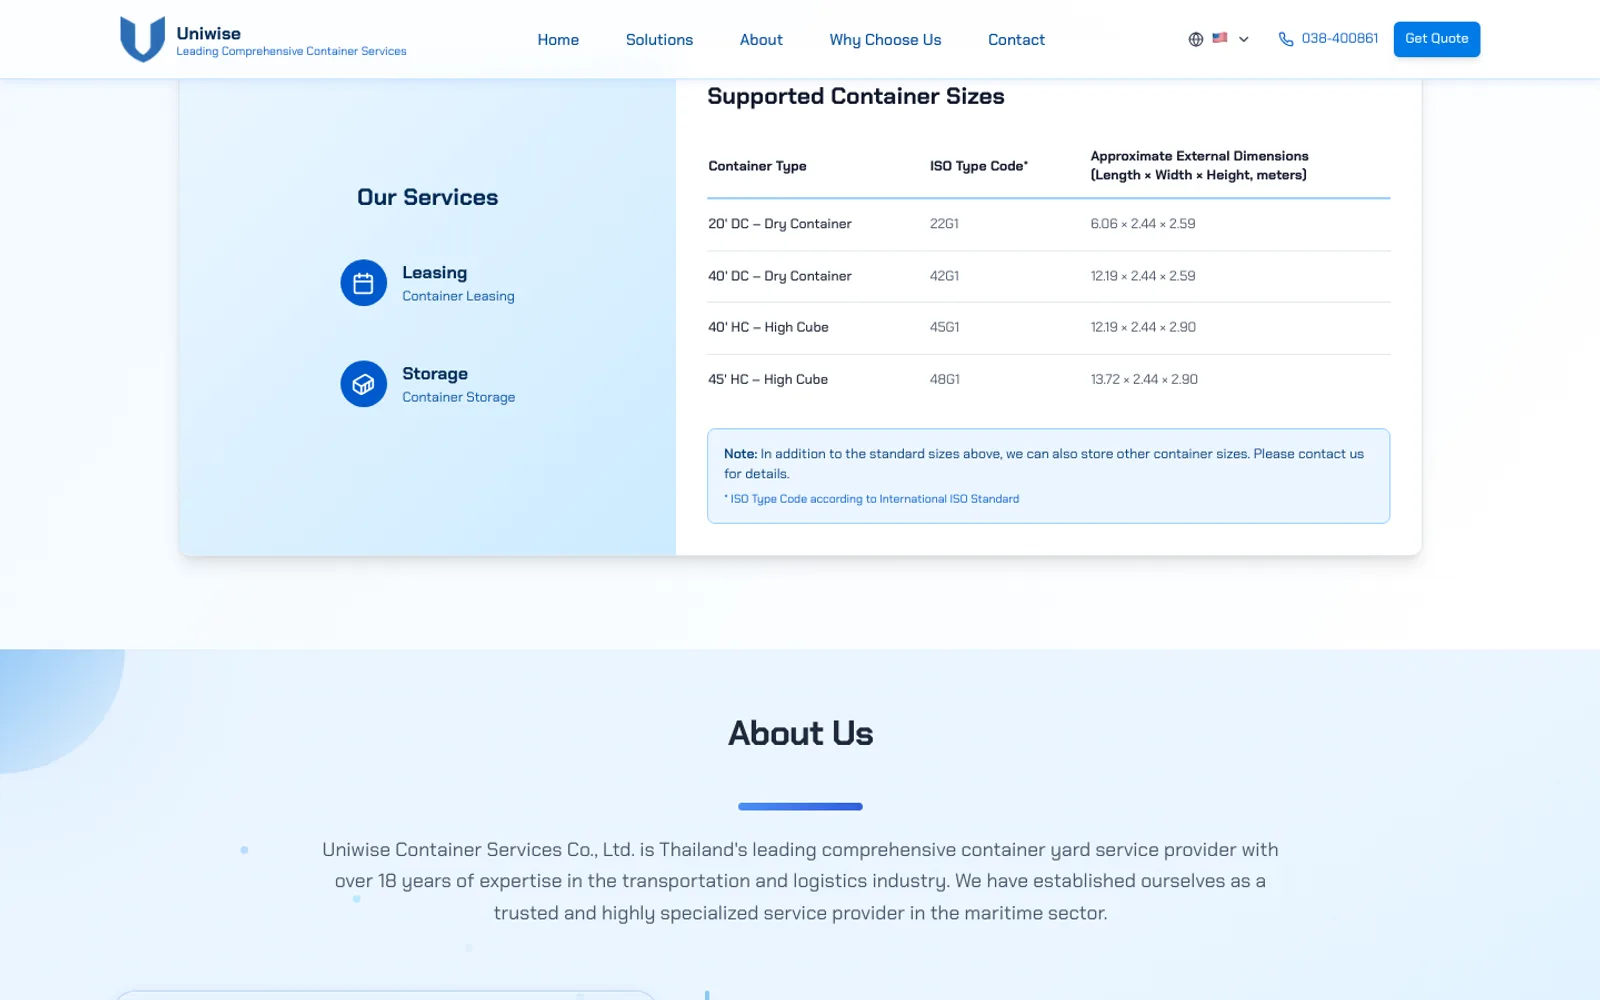Open Why Choose Us menu item
The image size is (1600, 1000).
click(x=885, y=40)
